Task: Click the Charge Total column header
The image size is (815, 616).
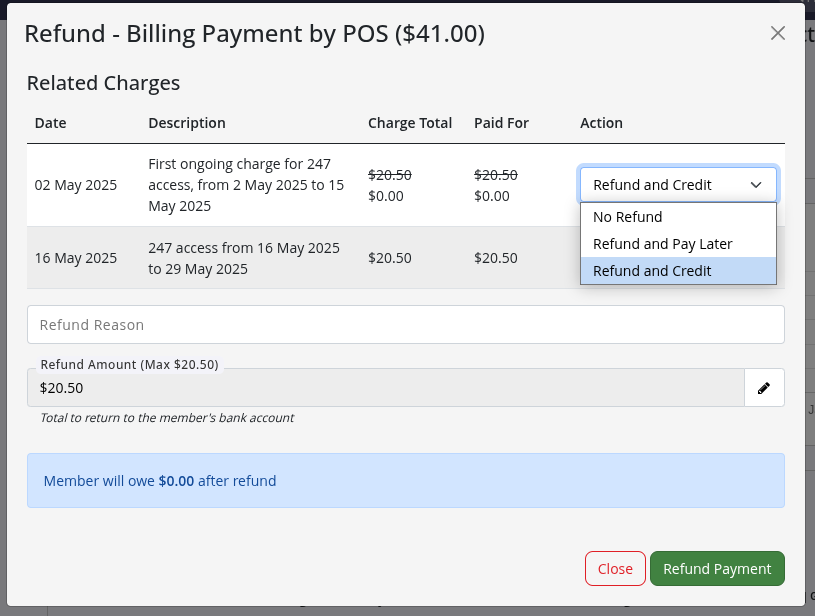Action: [x=410, y=123]
